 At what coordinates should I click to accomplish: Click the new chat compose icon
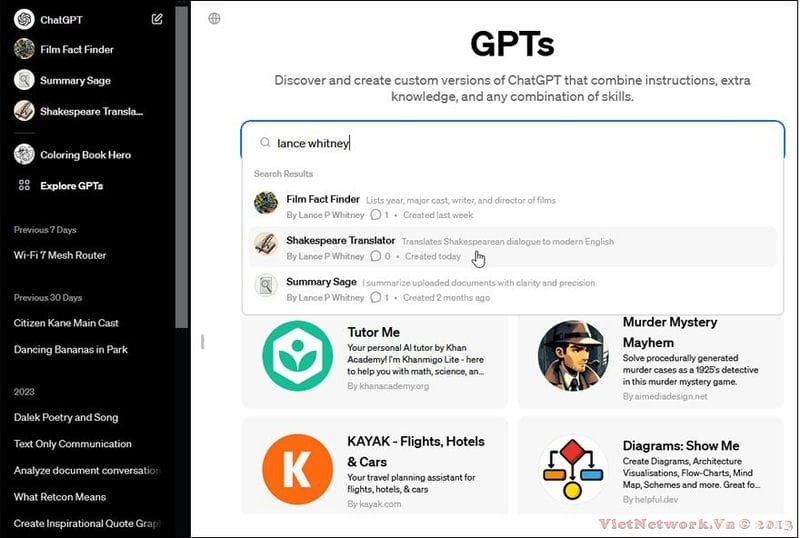(157, 19)
